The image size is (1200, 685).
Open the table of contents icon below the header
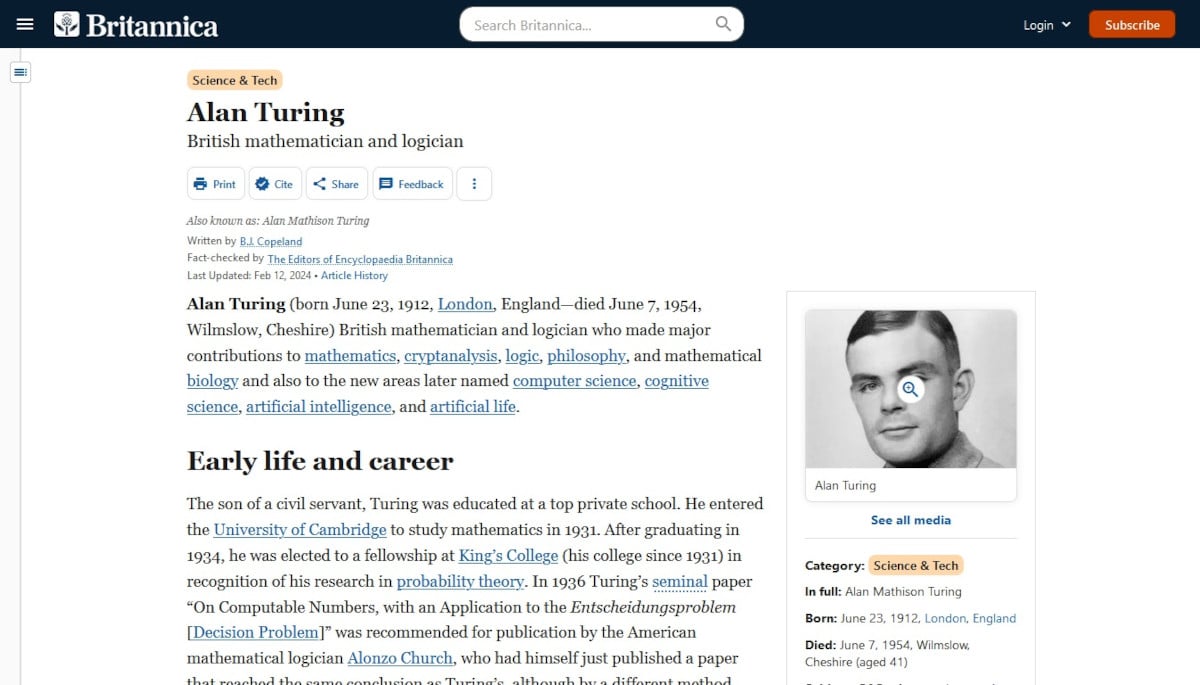pyautogui.click(x=20, y=71)
